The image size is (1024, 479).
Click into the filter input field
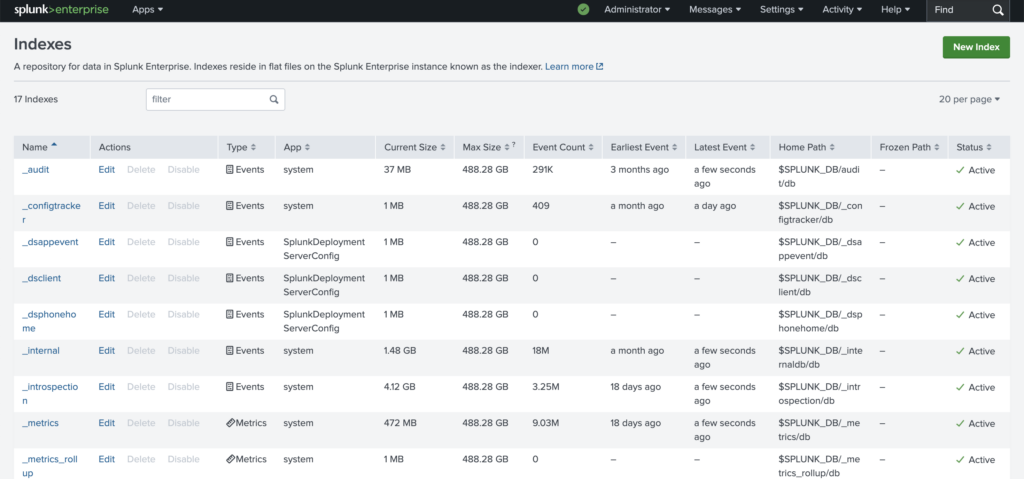(208, 99)
